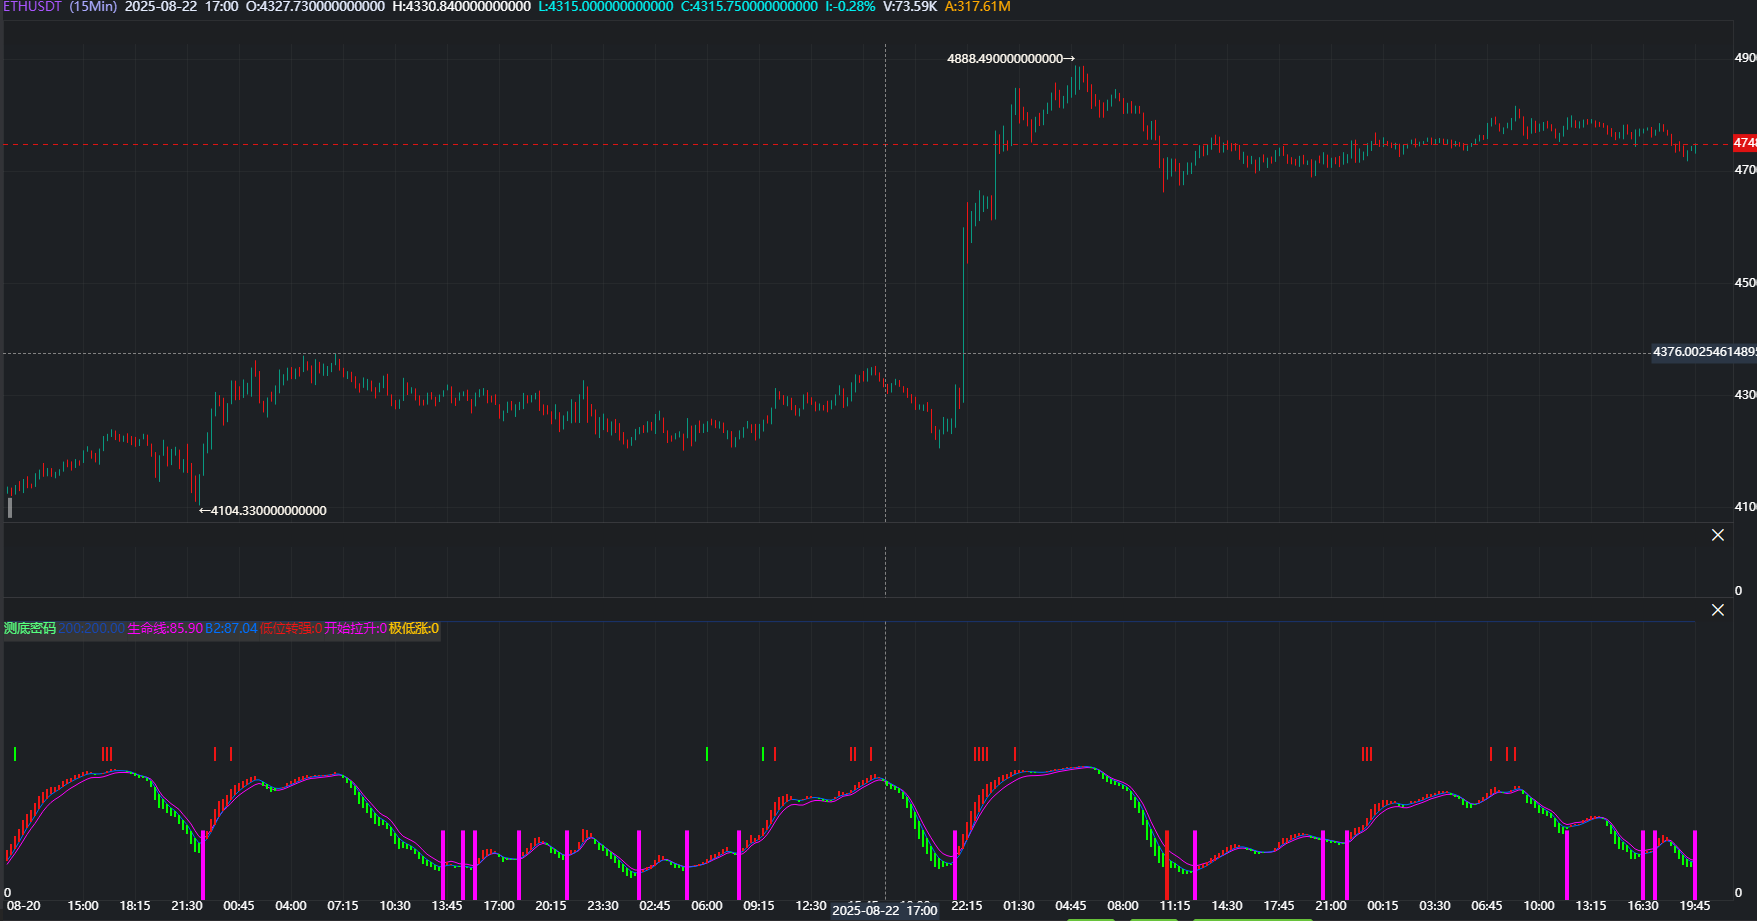Click the magenta signal bar above 21:30
The width and height of the screenshot is (1757, 921).
point(203,865)
